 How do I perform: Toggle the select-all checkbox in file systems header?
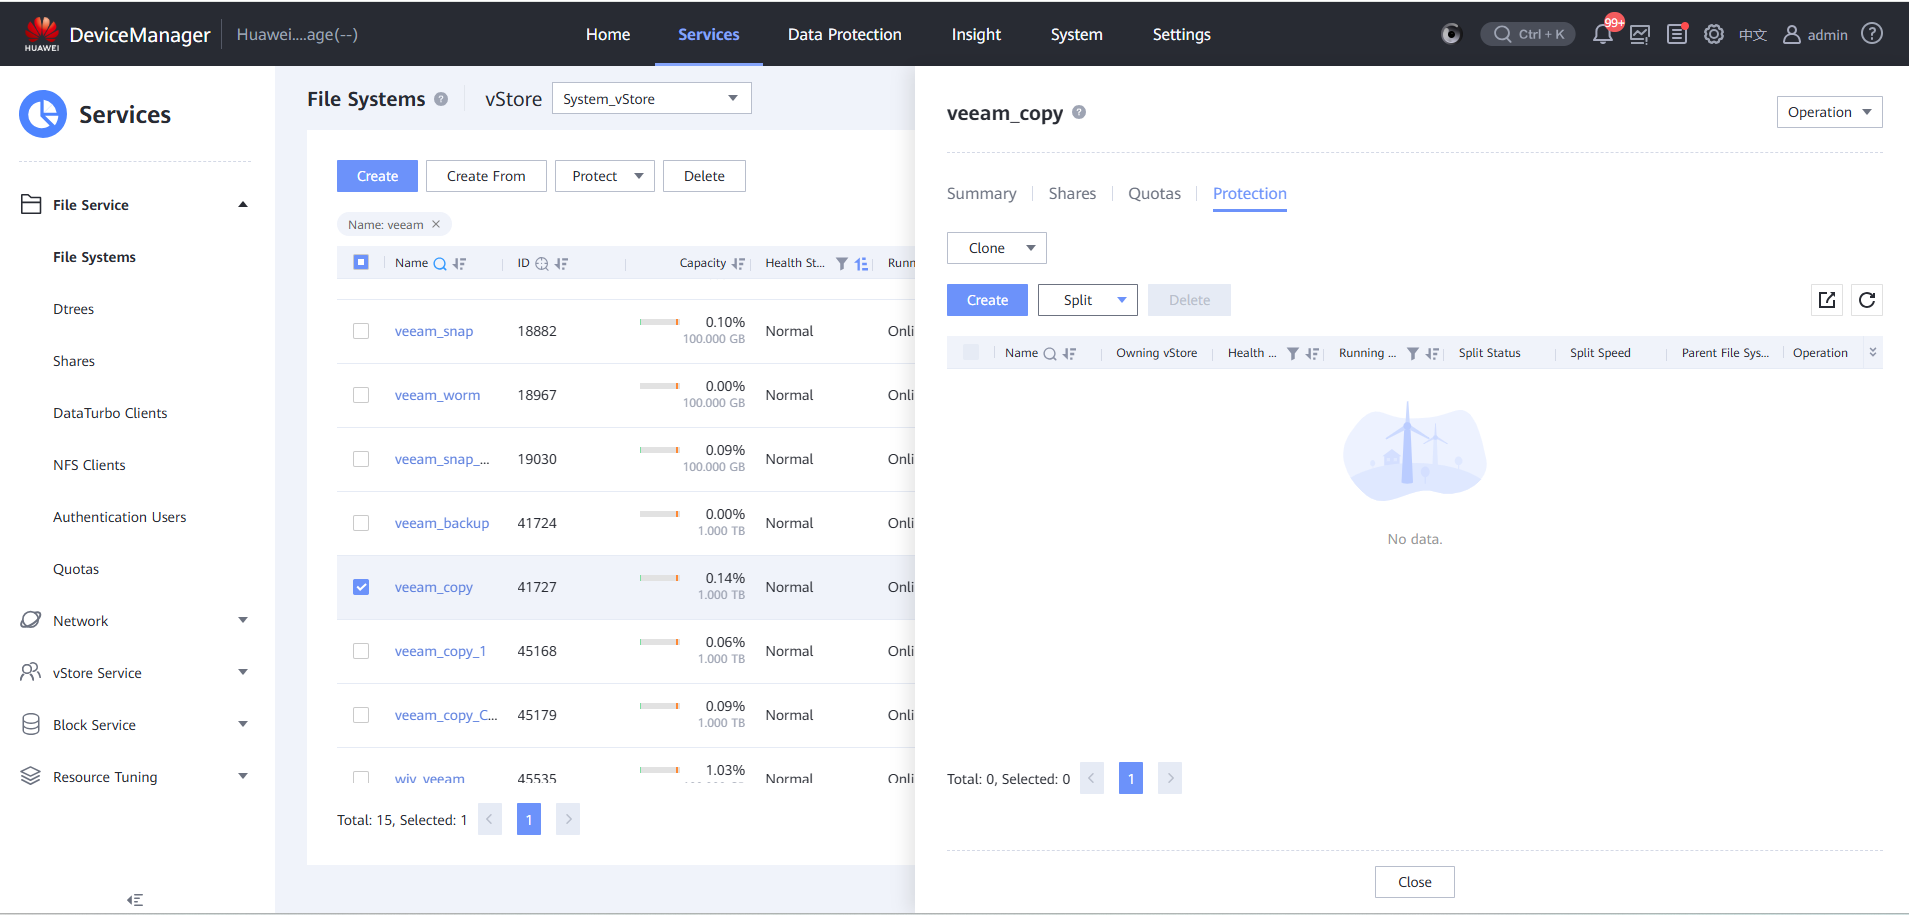pyautogui.click(x=361, y=262)
